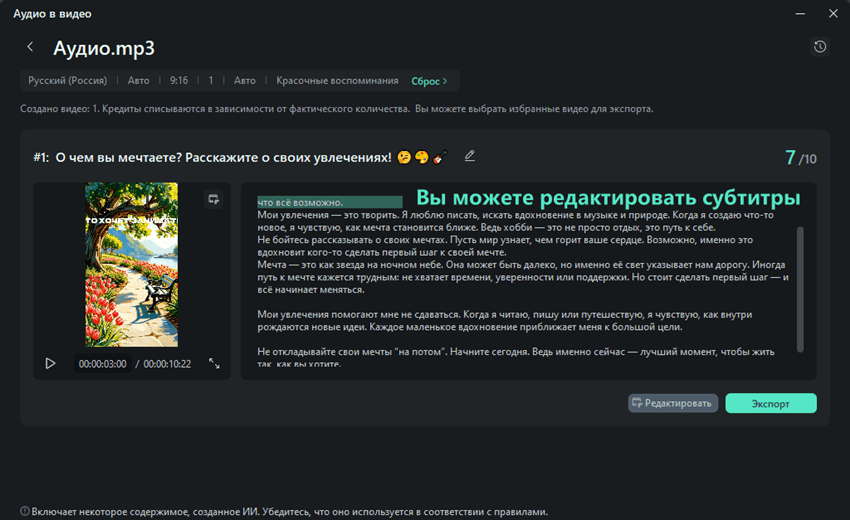
Task: Click the video preview thumbnail
Action: [131, 264]
